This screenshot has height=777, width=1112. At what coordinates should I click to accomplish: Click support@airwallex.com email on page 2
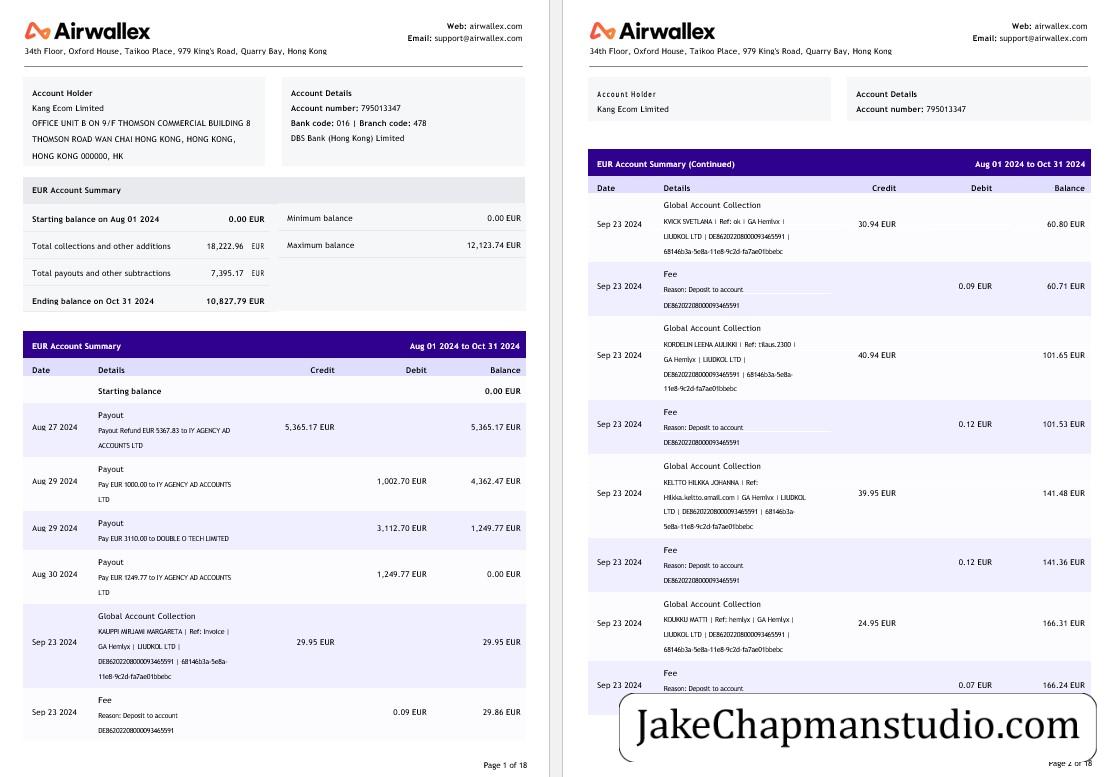(x=1042, y=38)
